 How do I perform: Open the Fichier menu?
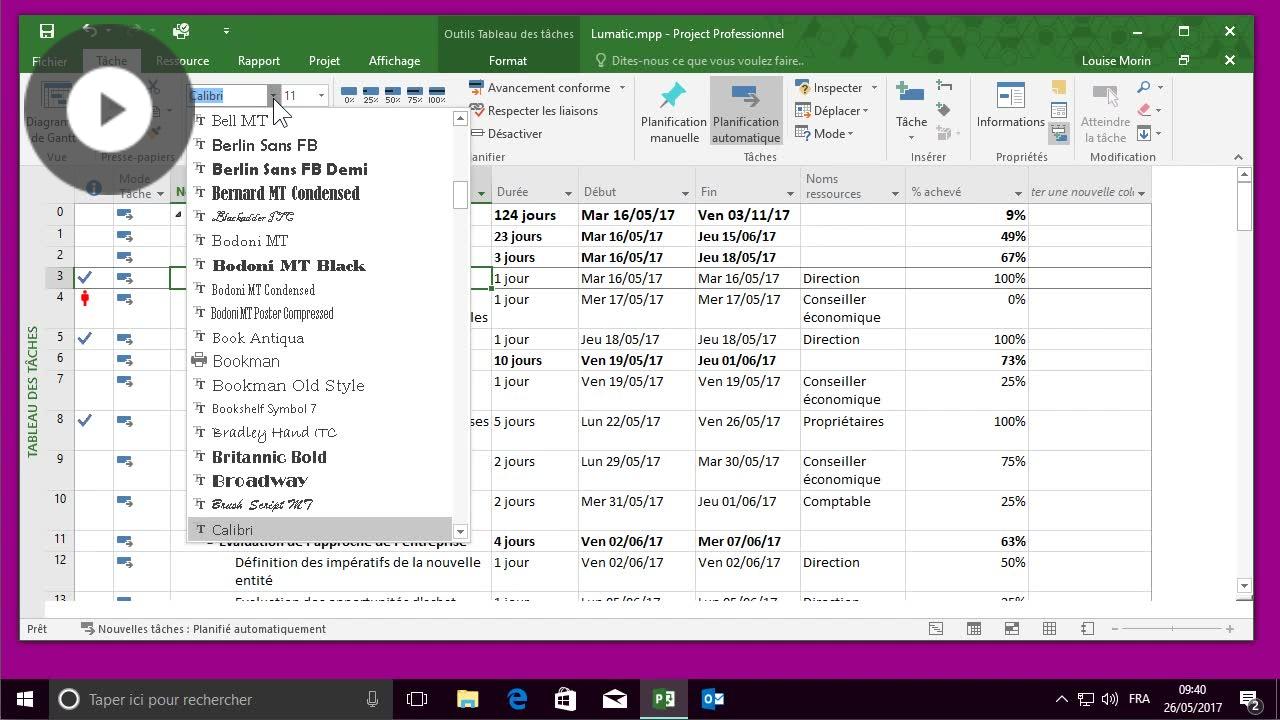[49, 60]
